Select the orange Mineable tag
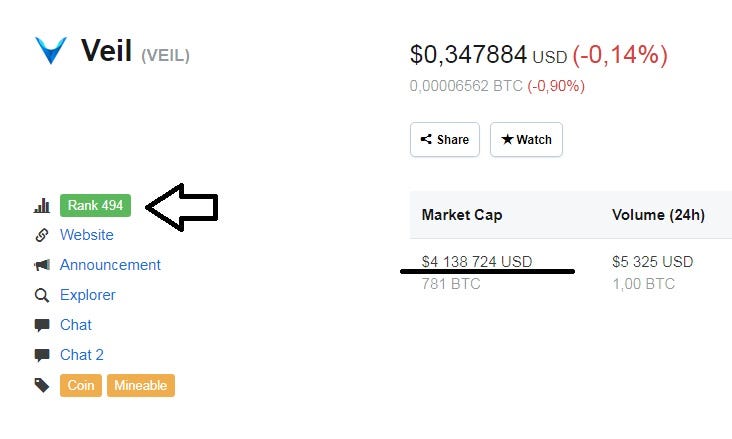732x439 pixels. (x=141, y=385)
